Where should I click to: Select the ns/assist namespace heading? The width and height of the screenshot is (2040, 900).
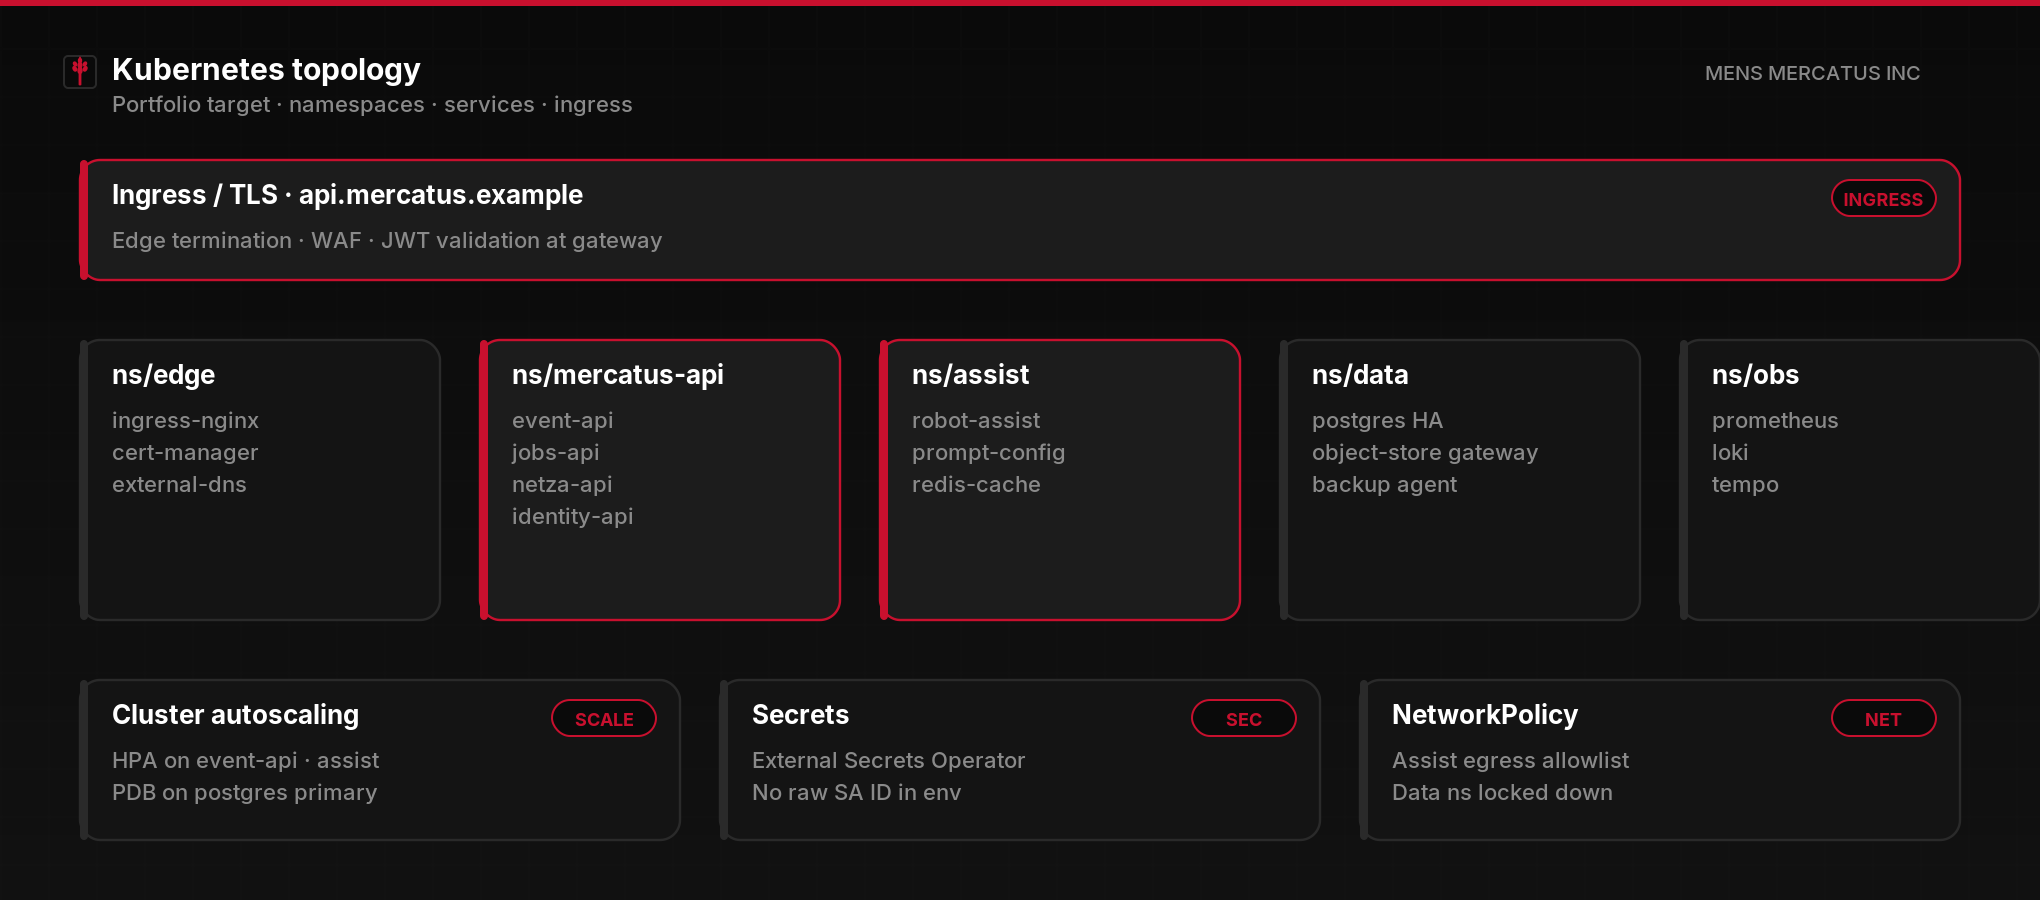970,375
